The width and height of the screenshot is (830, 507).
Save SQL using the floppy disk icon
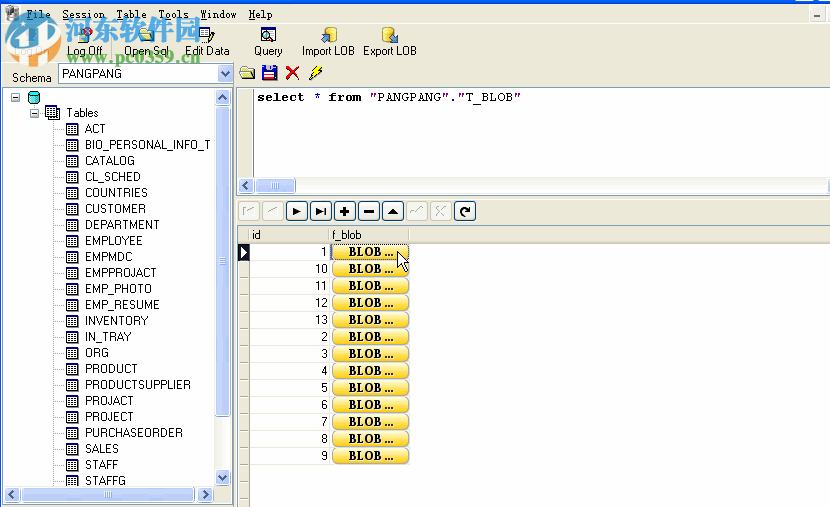269,73
